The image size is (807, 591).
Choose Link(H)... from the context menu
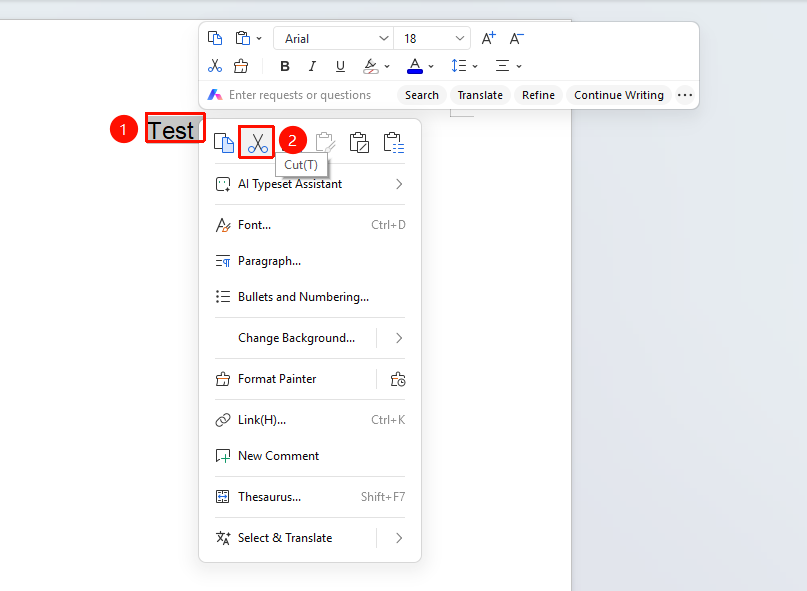click(x=310, y=420)
